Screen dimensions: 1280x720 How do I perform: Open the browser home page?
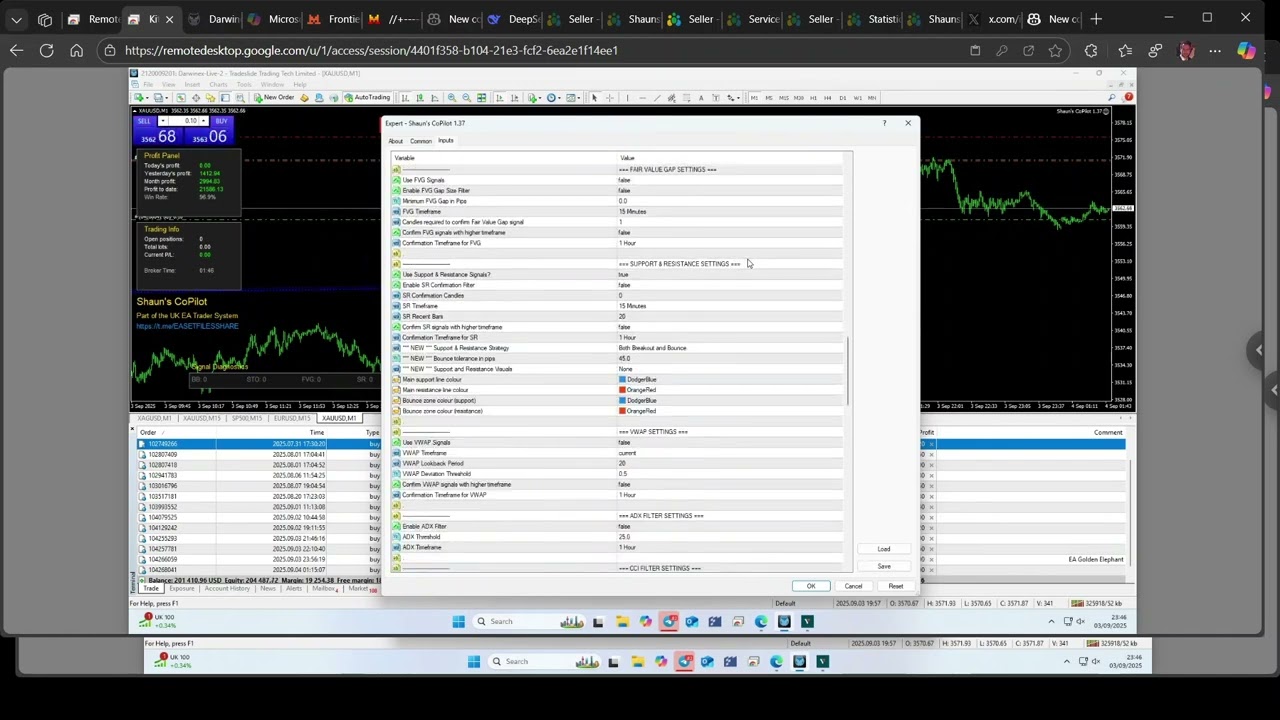(x=76, y=50)
